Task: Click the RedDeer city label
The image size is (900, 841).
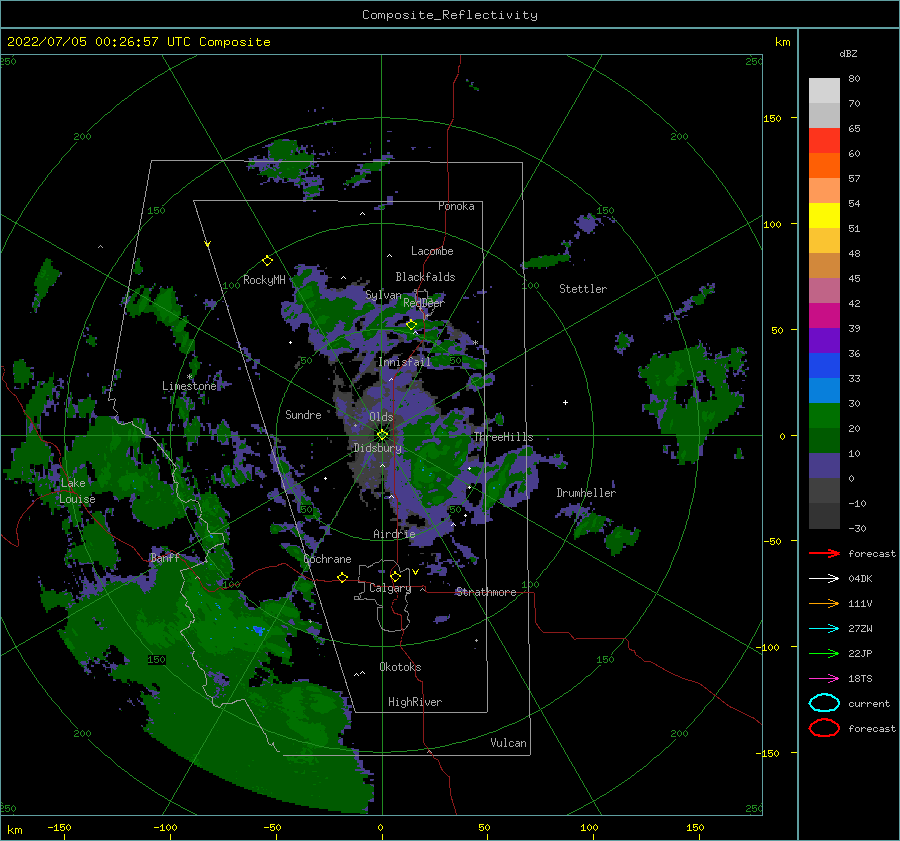Action: coord(424,303)
